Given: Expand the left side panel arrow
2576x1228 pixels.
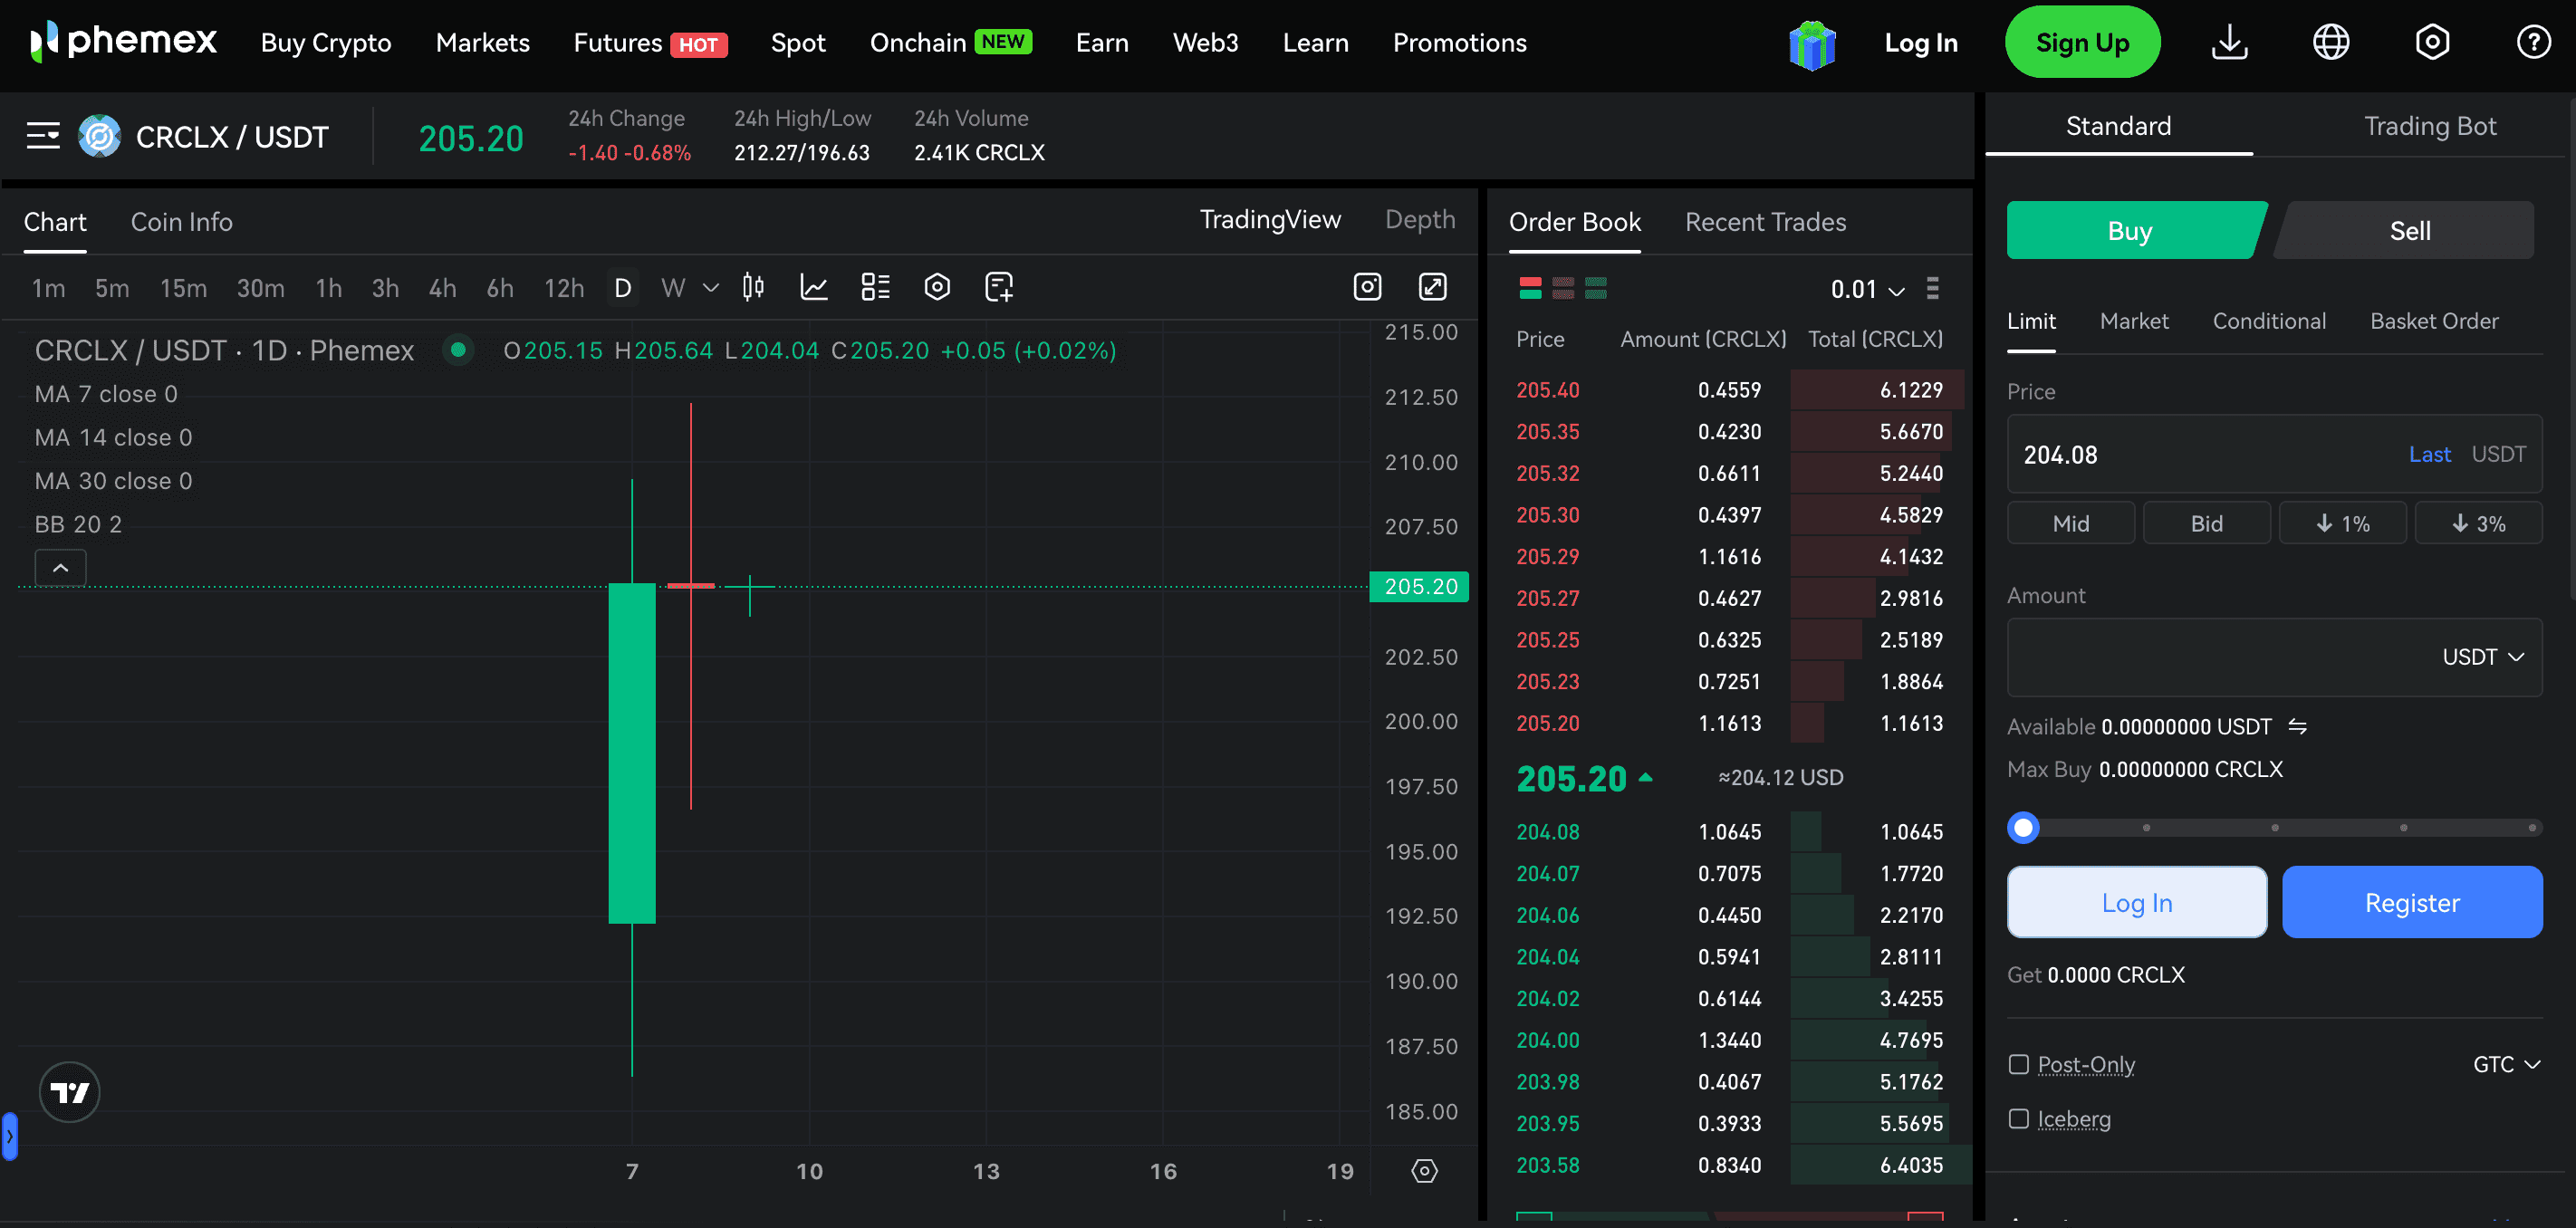Looking at the screenshot, I should click(9, 1136).
